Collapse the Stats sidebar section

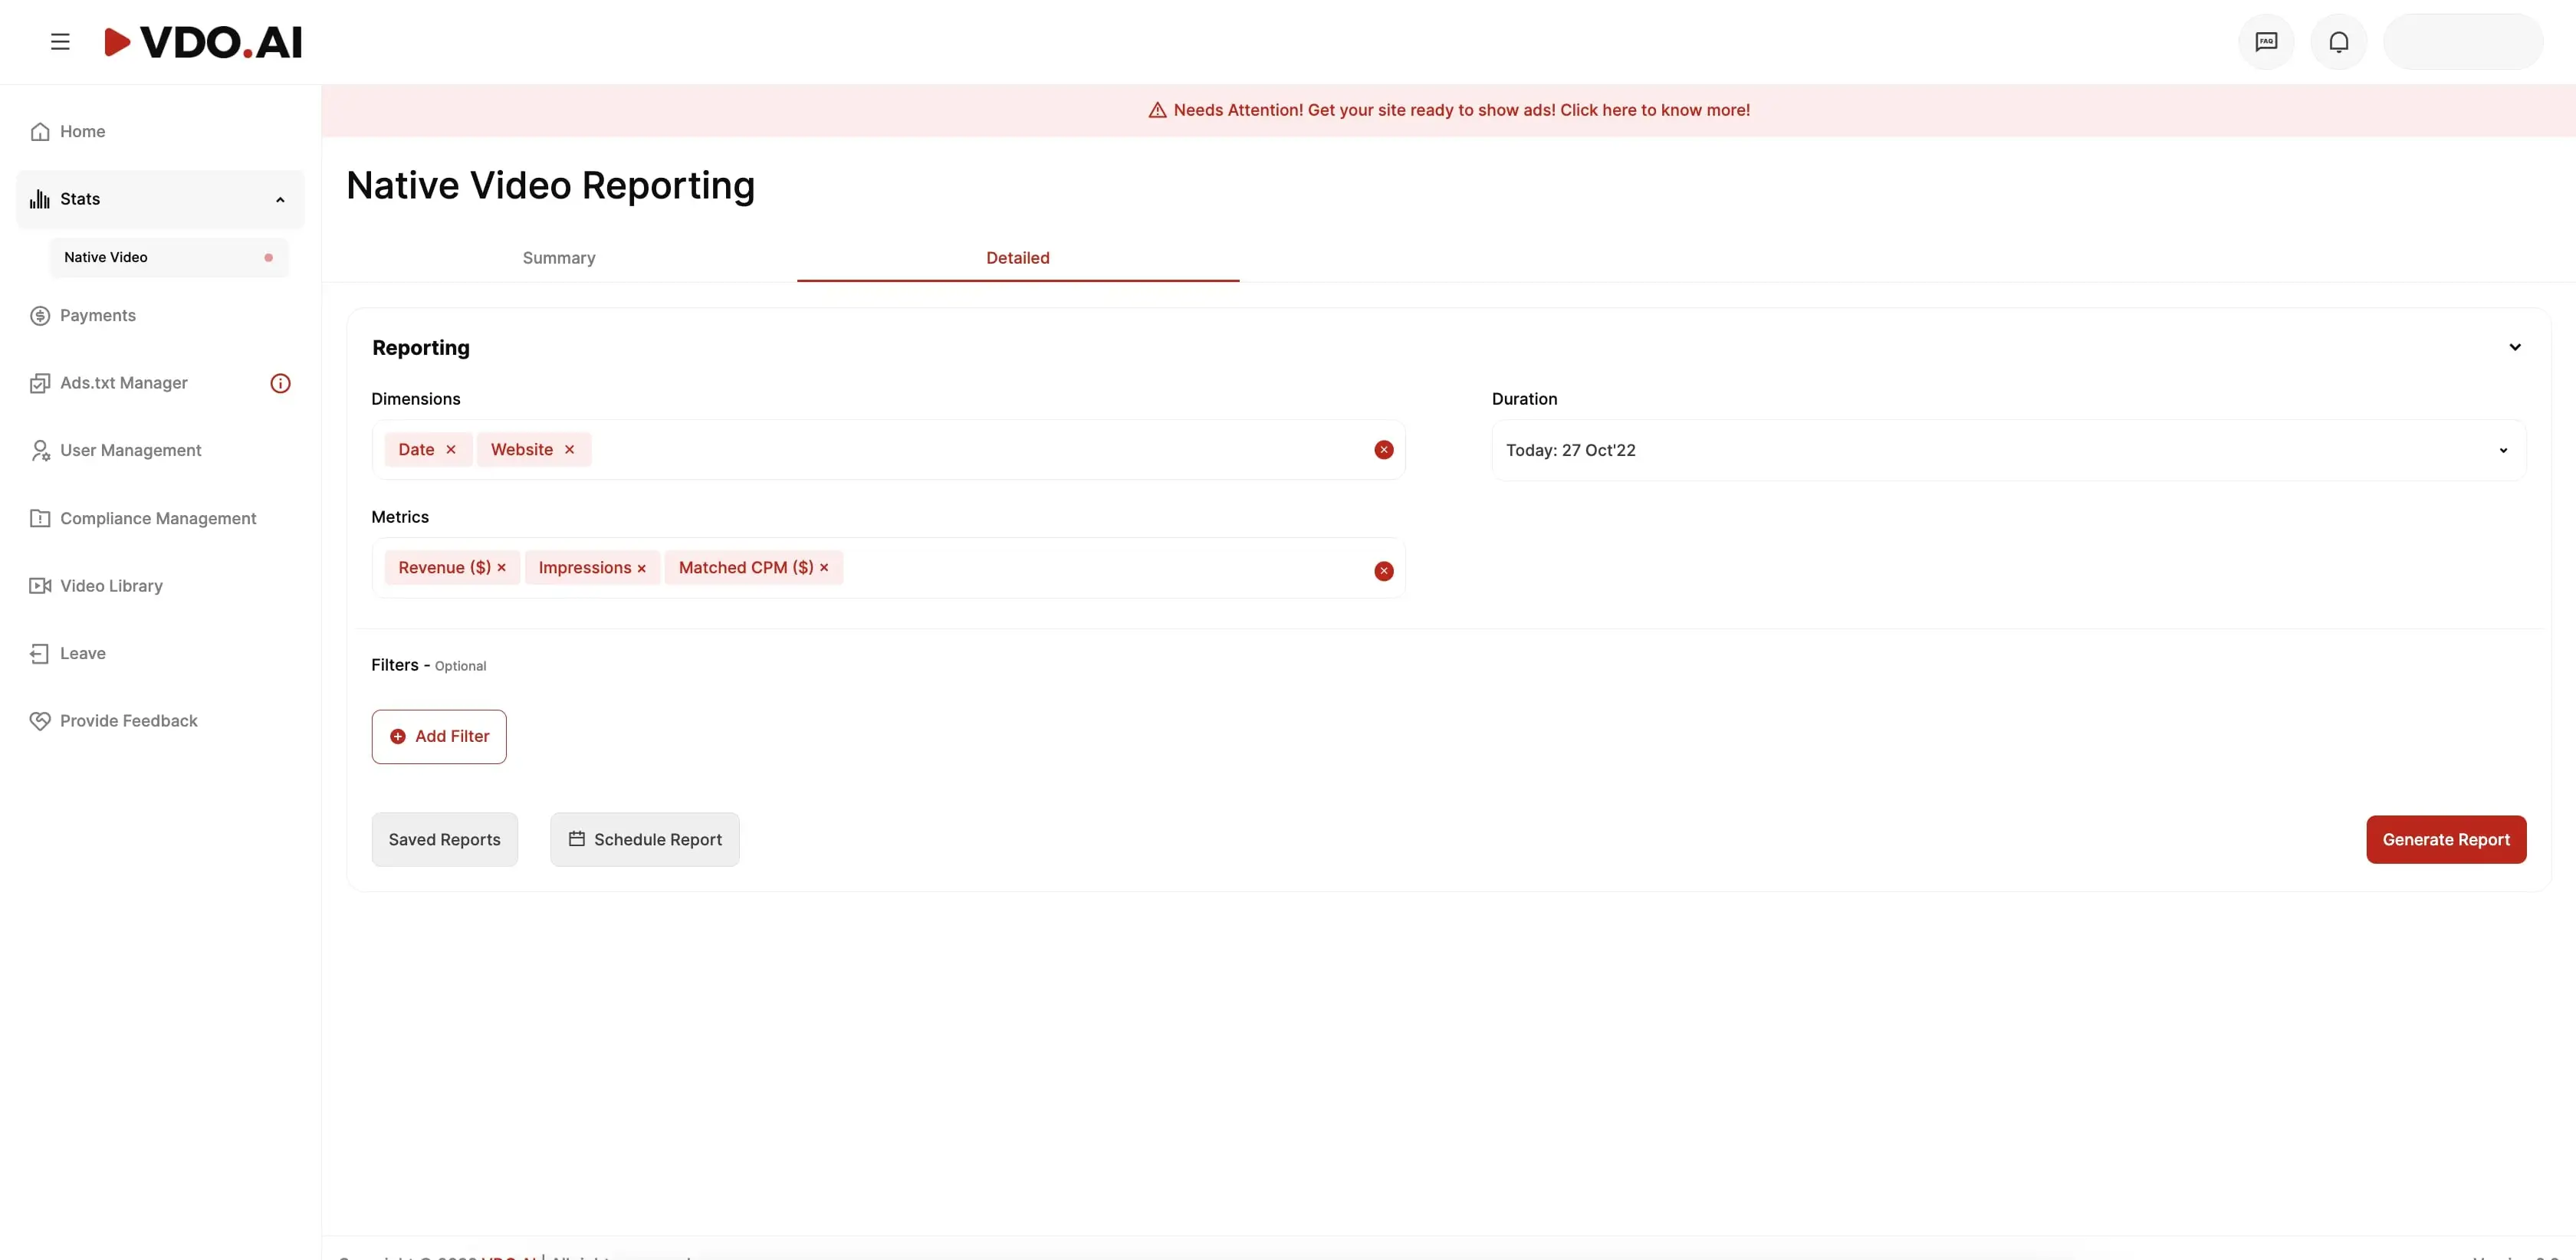tap(280, 200)
